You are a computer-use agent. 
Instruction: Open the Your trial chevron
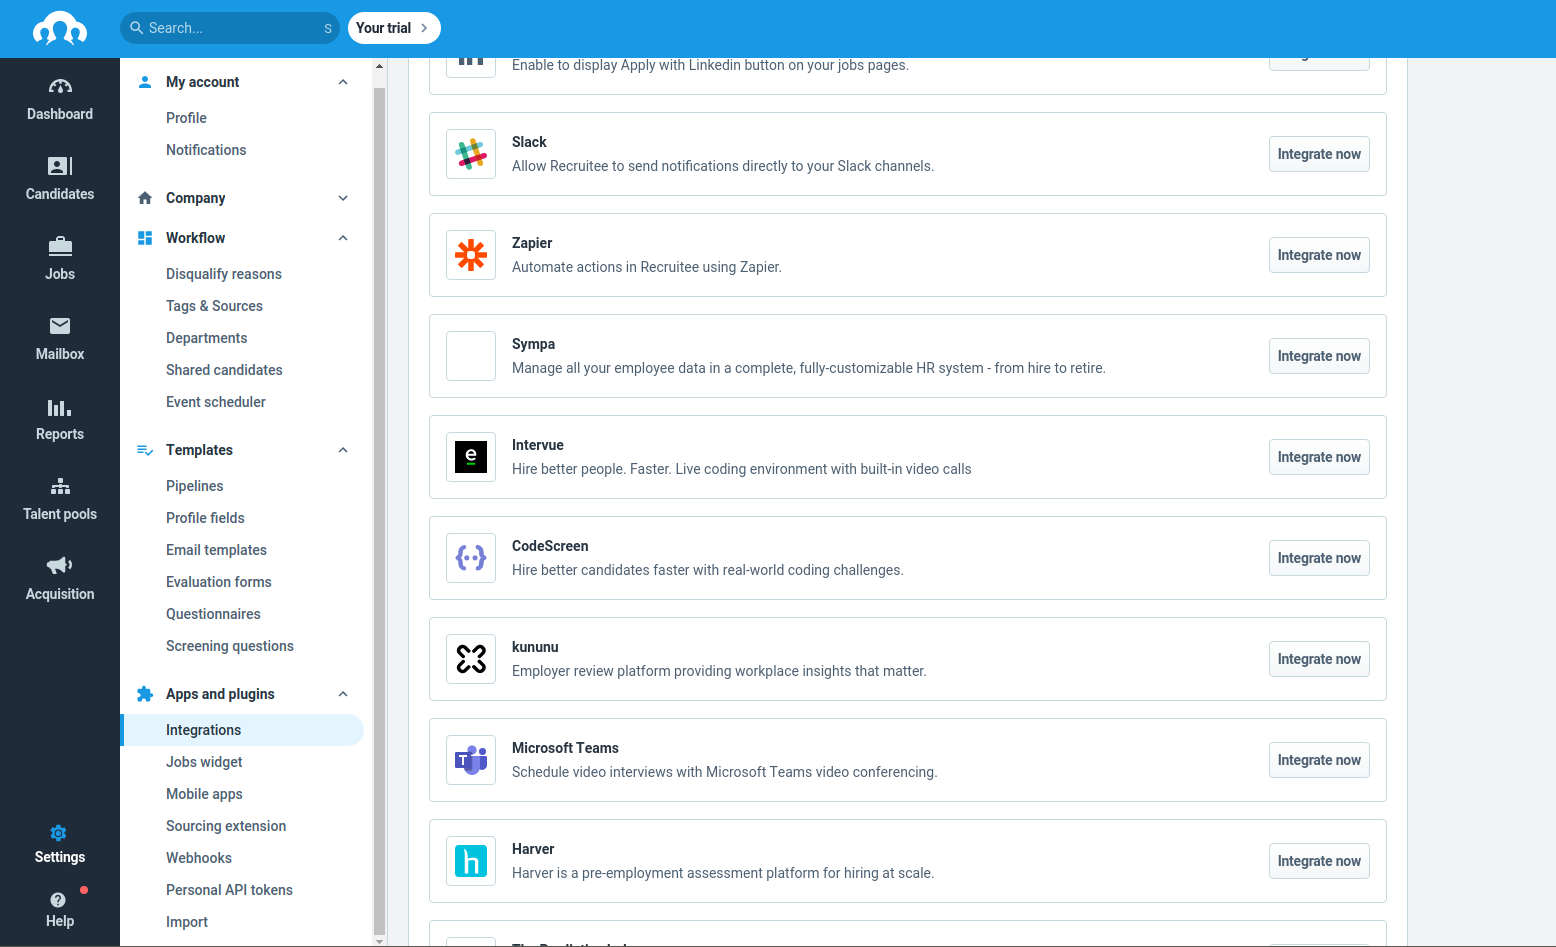coord(424,28)
